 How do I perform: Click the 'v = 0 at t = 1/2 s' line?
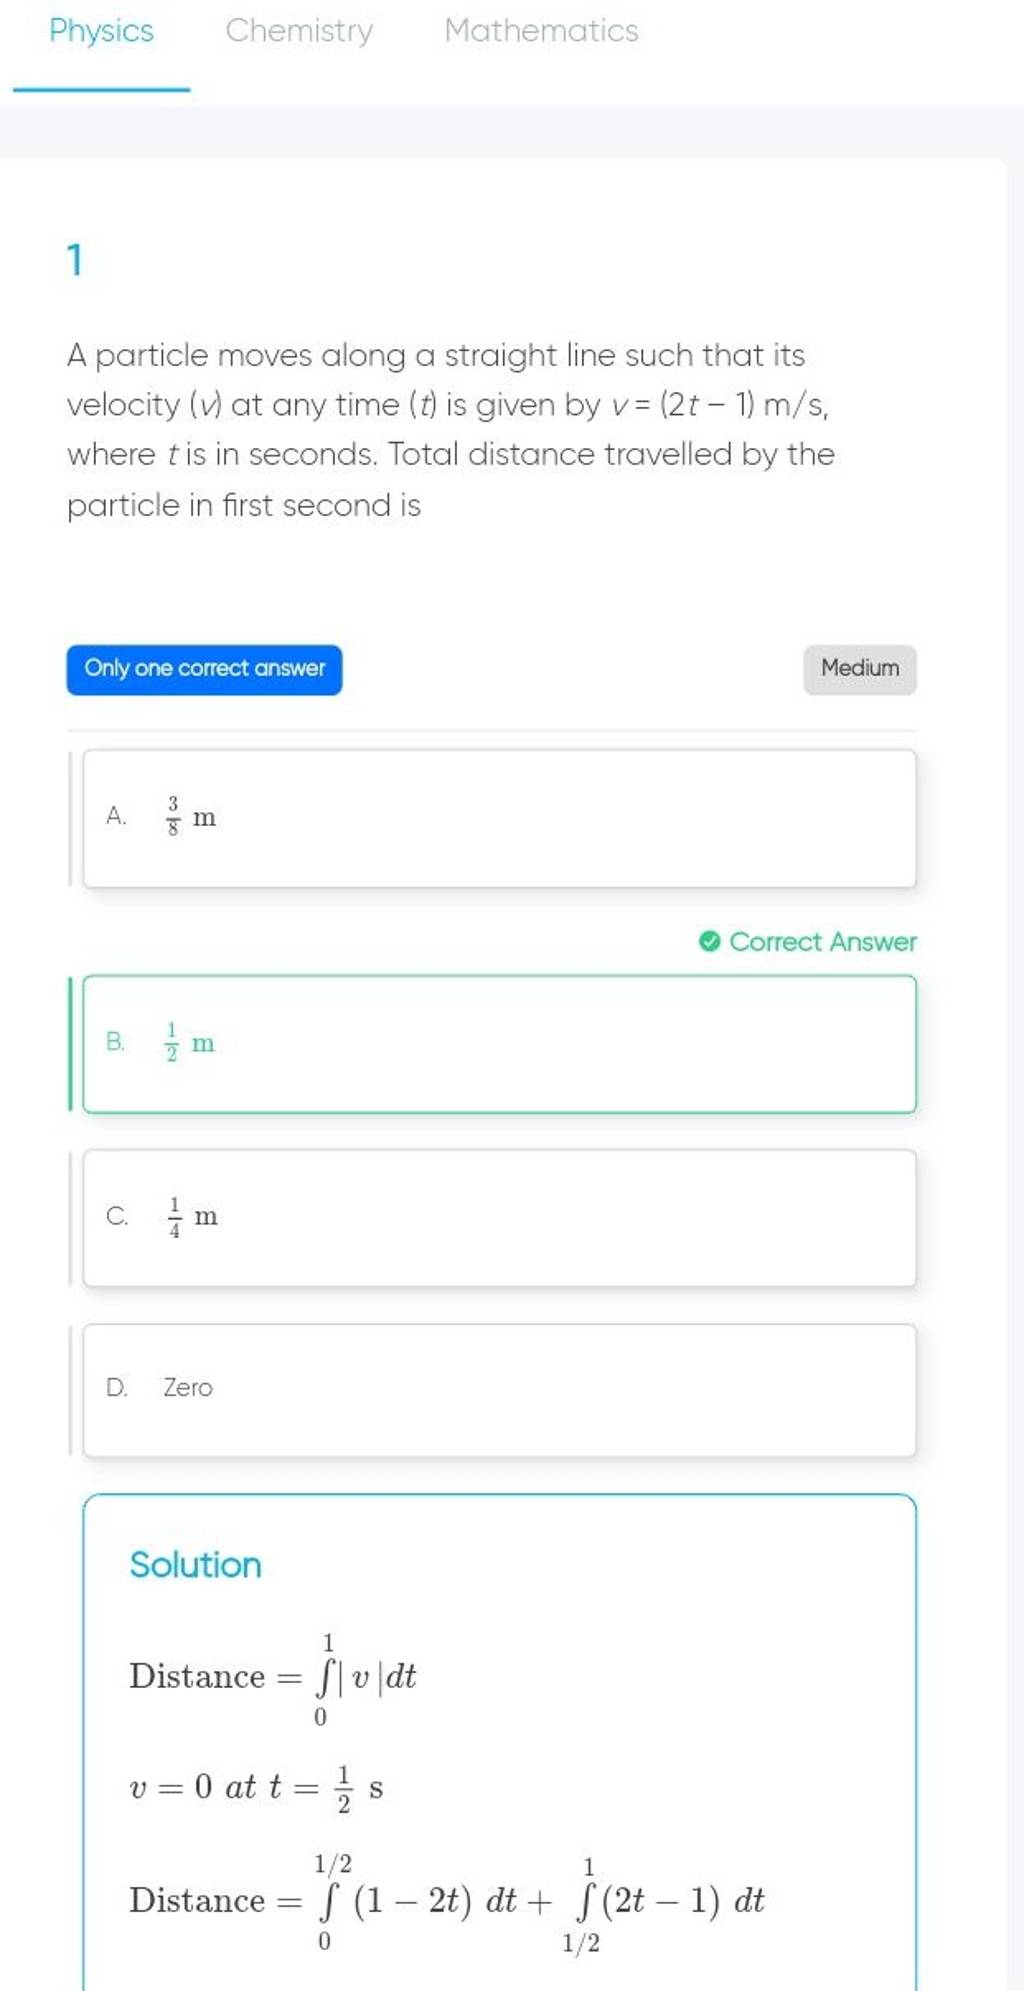[256, 1787]
